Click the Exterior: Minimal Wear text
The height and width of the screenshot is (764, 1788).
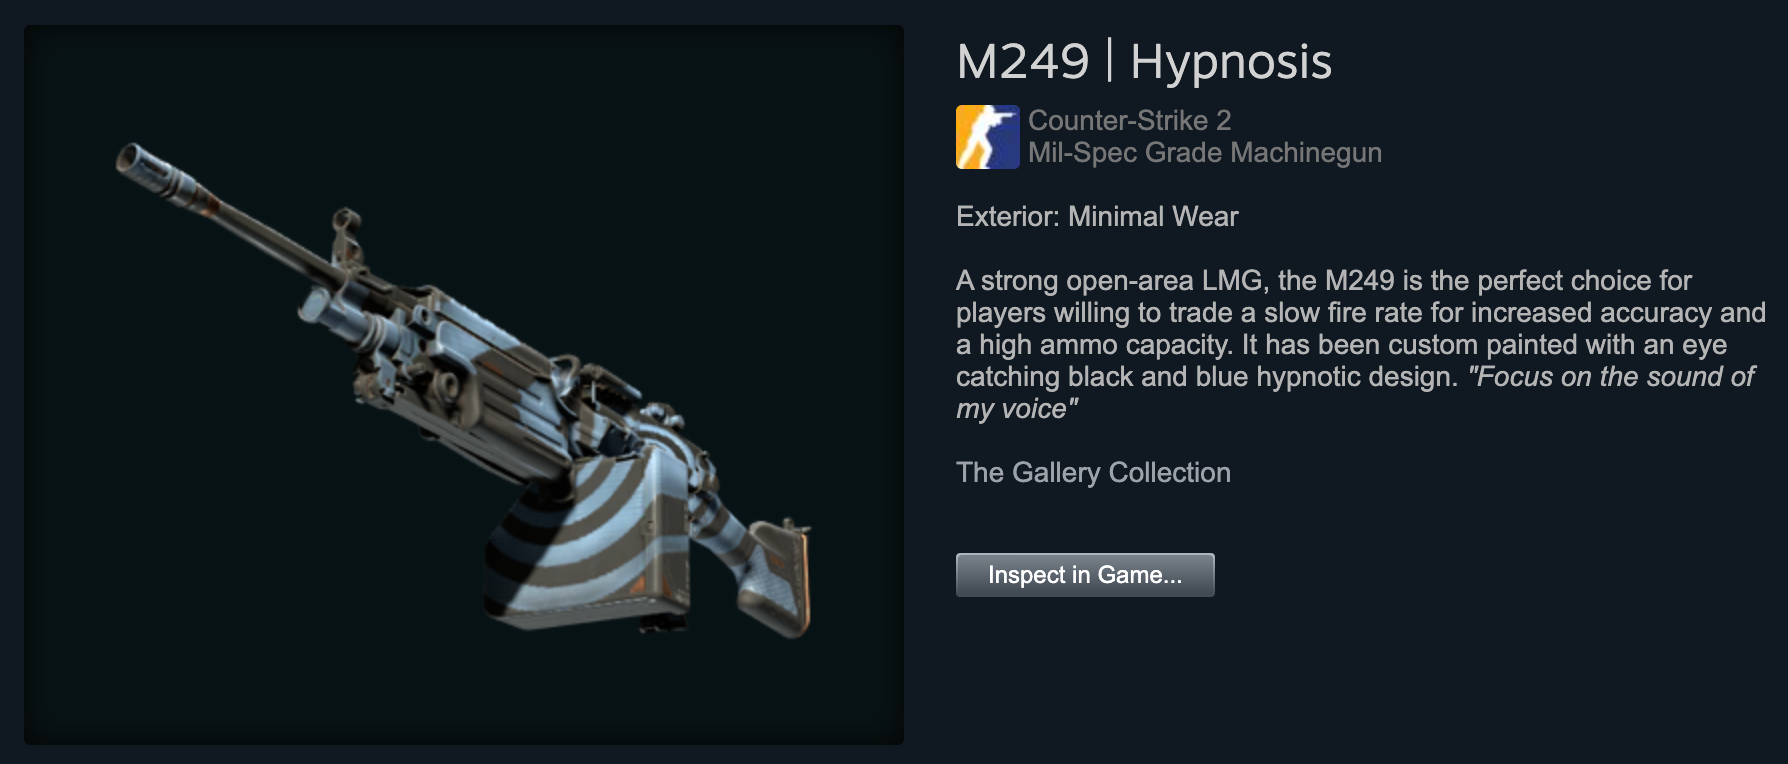1097,216
